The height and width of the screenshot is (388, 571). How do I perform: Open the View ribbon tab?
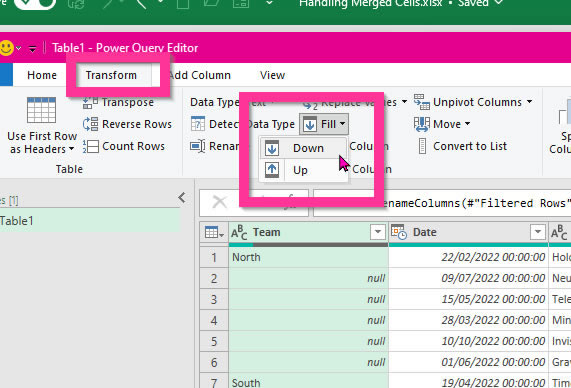pyautogui.click(x=272, y=75)
